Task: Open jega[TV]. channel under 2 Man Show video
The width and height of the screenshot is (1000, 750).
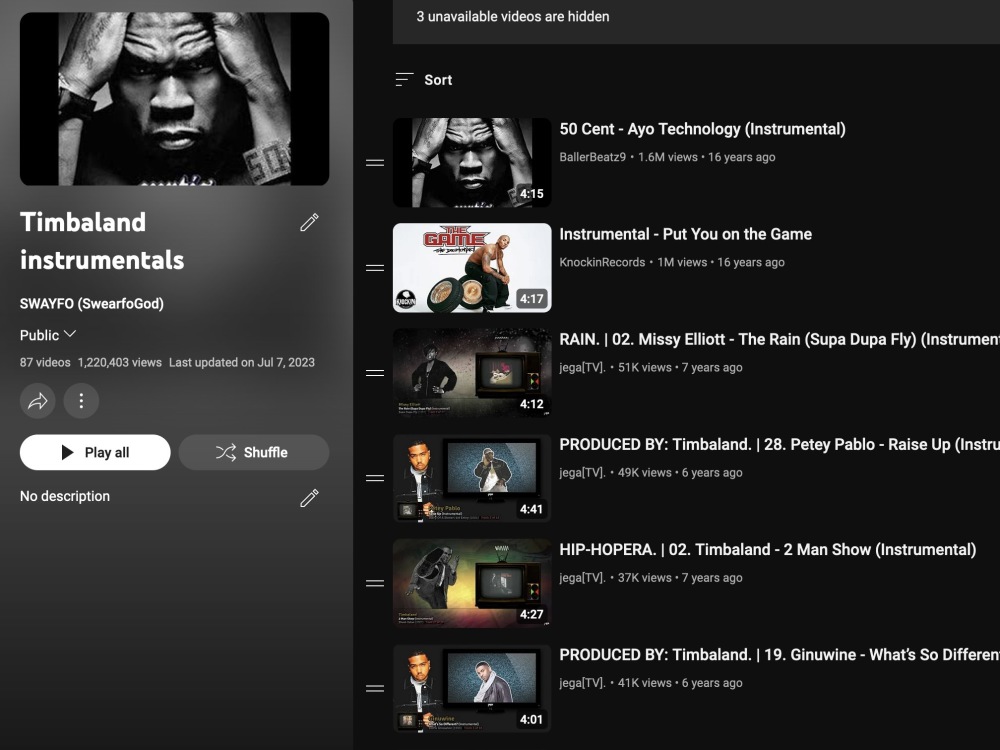Action: point(582,578)
